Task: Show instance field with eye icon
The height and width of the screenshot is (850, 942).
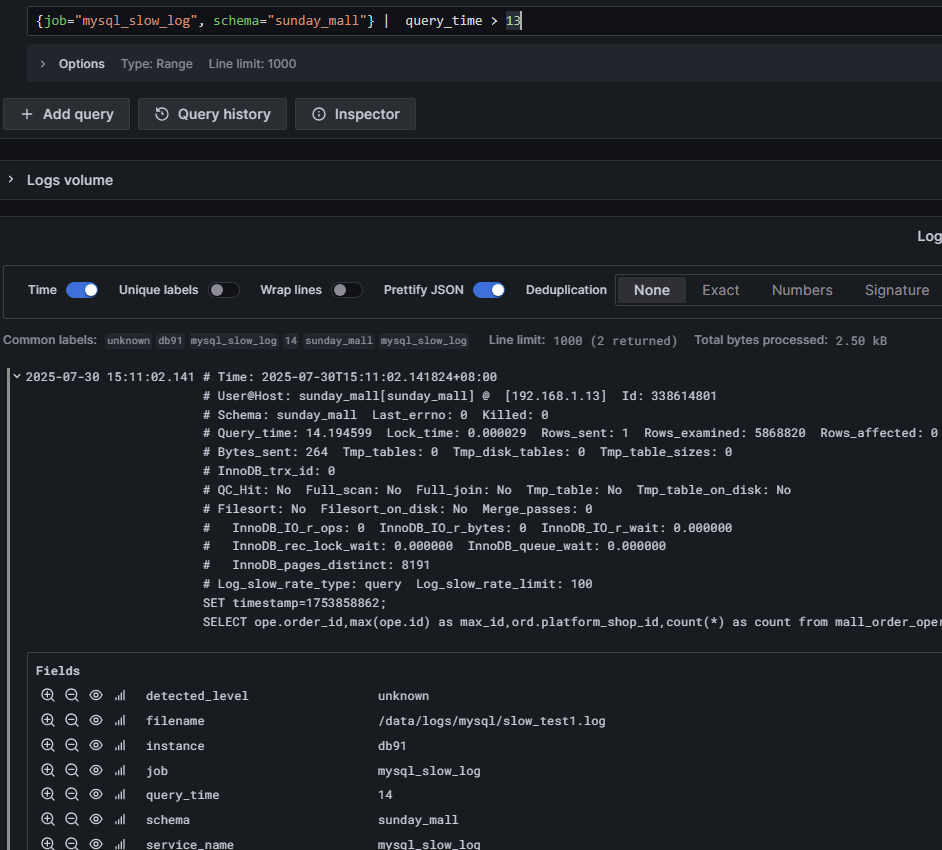Action: 96,745
